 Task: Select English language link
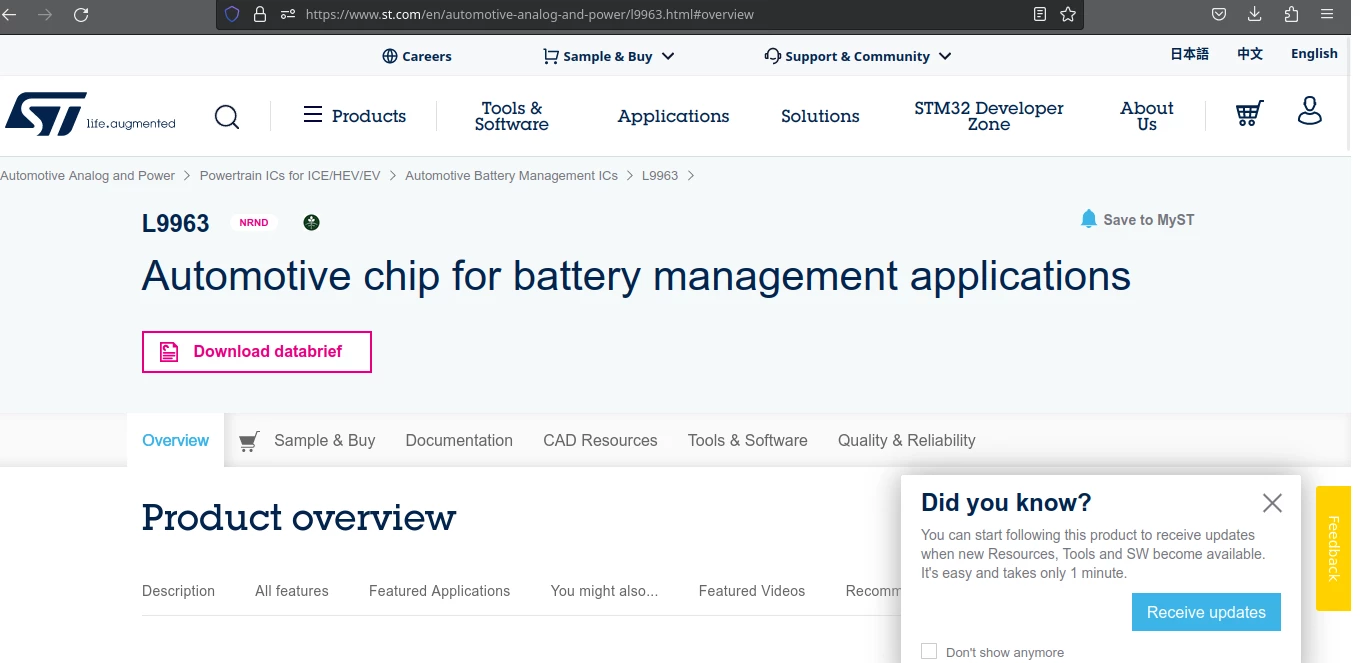click(x=1314, y=54)
